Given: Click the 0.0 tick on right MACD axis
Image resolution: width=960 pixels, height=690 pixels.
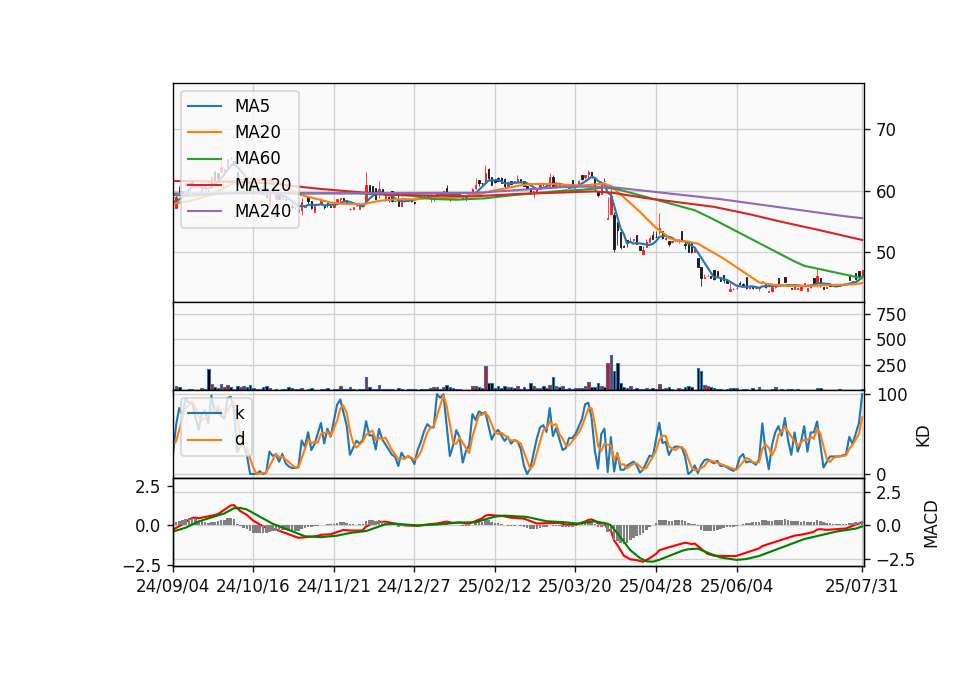Looking at the screenshot, I should pyautogui.click(x=889, y=526).
